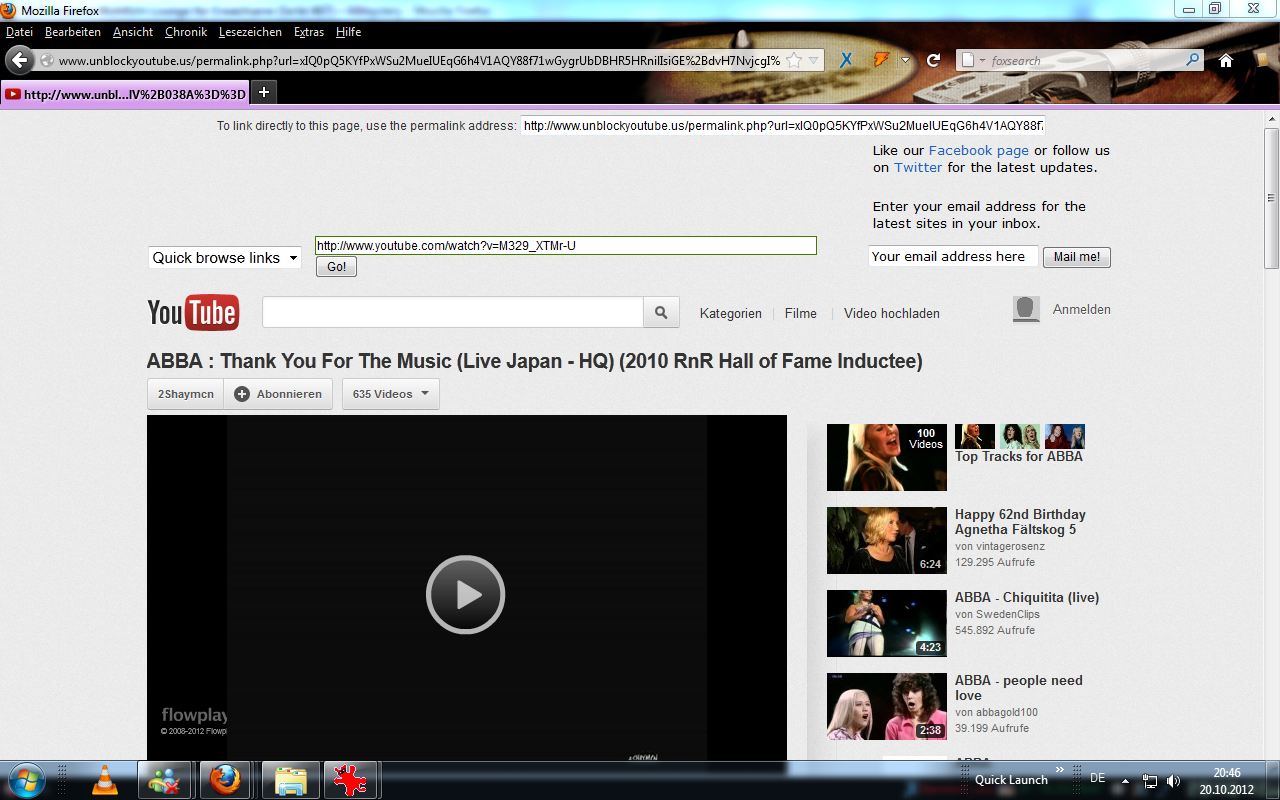The image size is (1280, 800).
Task: Open URL bar history dropdown arrow
Action: click(813, 60)
